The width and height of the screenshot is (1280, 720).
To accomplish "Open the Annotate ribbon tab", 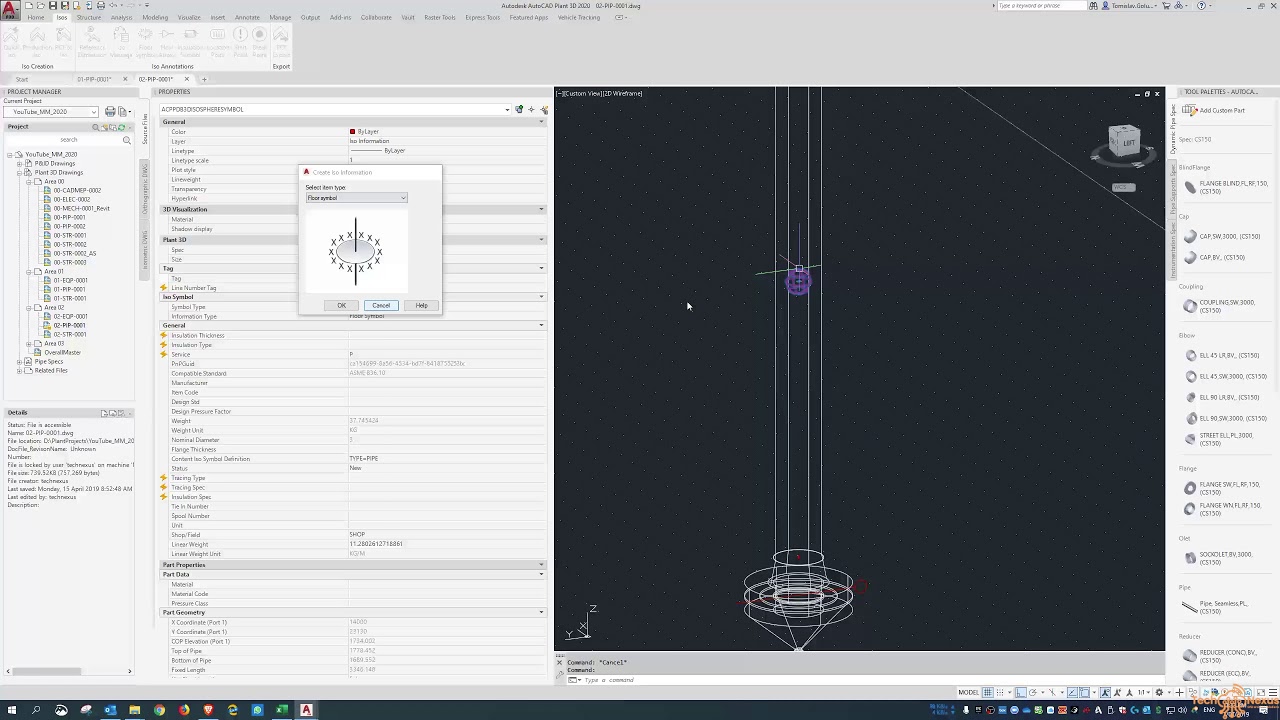I will [x=247, y=17].
